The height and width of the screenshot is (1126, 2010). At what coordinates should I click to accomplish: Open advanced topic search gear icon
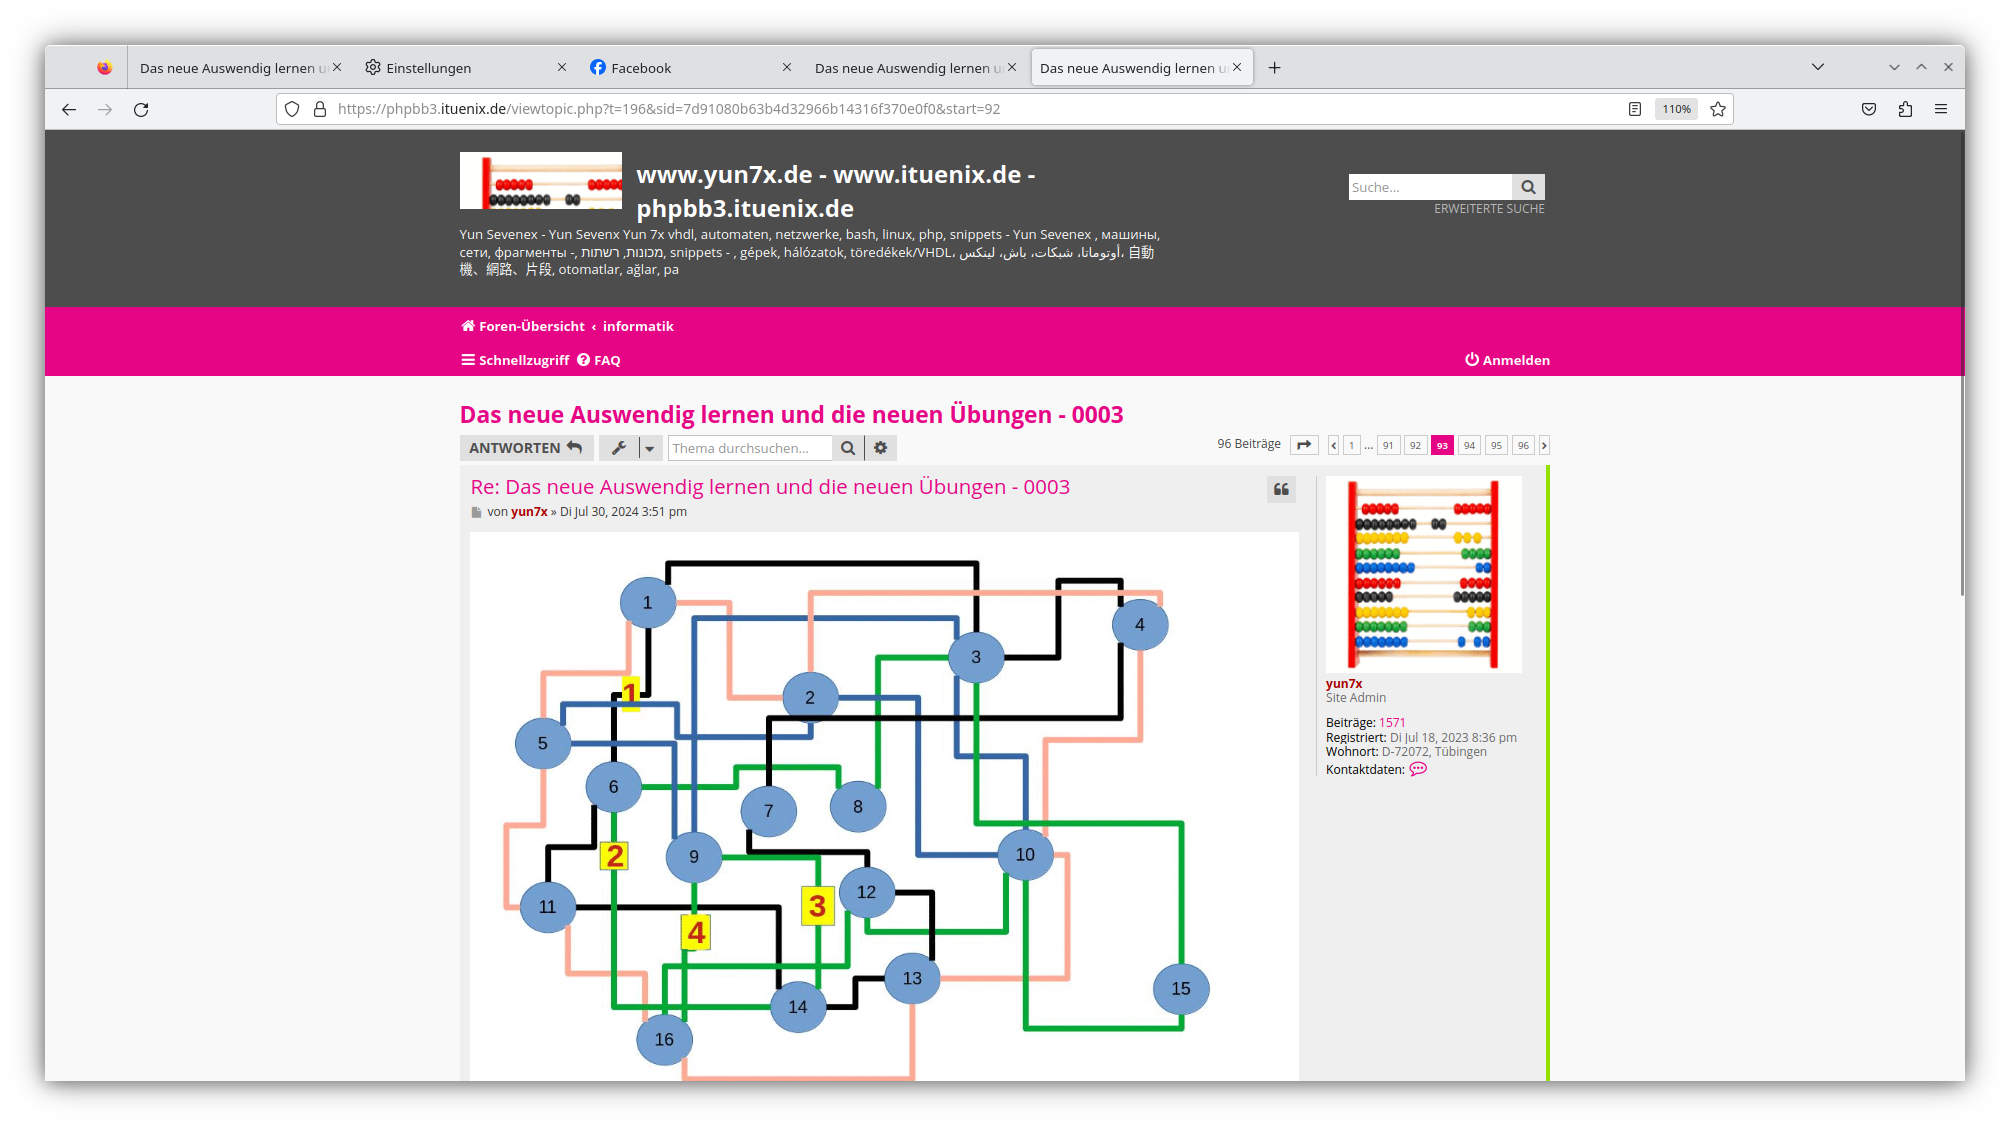(880, 448)
